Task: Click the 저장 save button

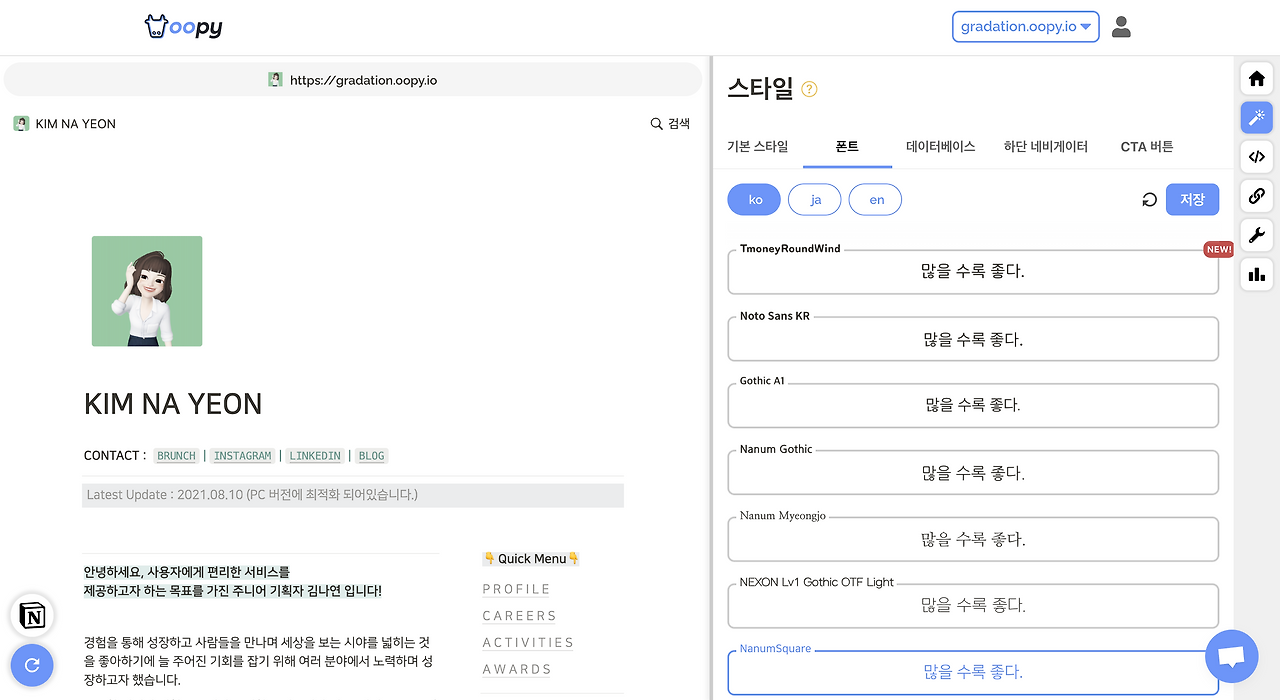Action: click(x=1192, y=199)
